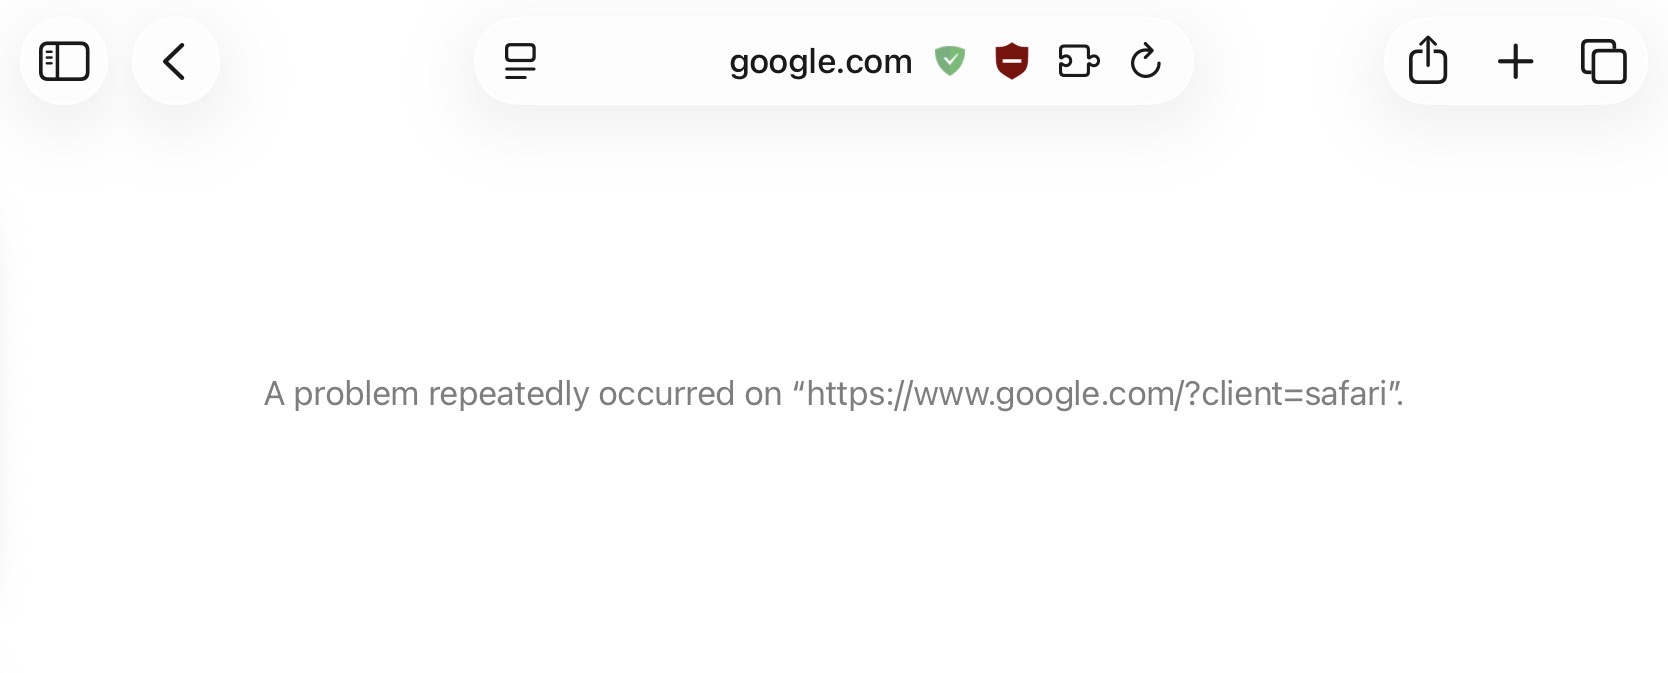Click the word "occurred" in the error message

pyautogui.click(x=666, y=394)
